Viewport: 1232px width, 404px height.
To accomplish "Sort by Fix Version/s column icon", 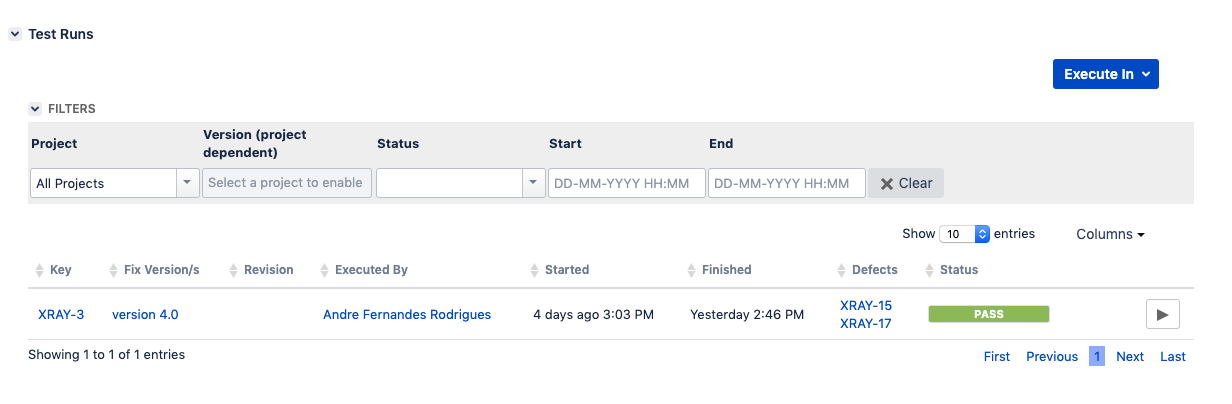I will point(114,270).
